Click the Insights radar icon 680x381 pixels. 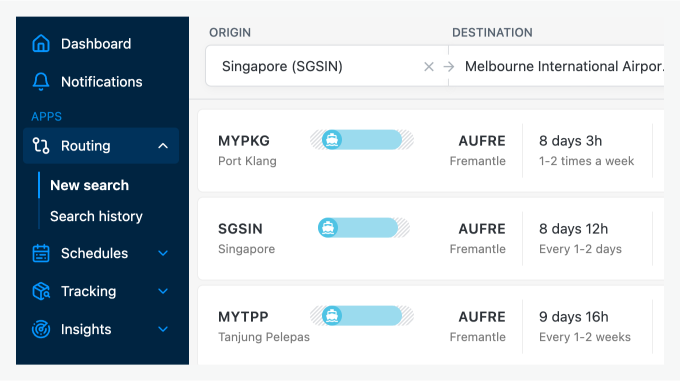tap(41, 329)
